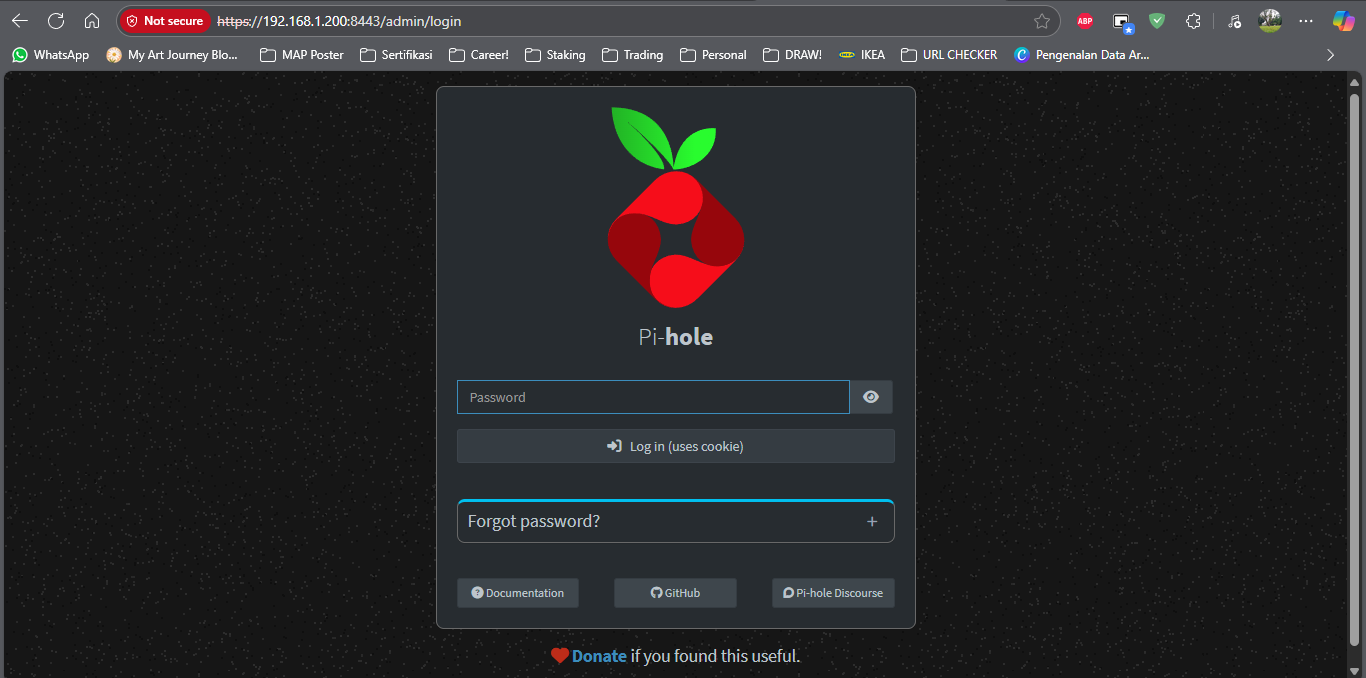The image size is (1366, 678).
Task: Open the browser Settings and more menu
Action: (1306, 21)
